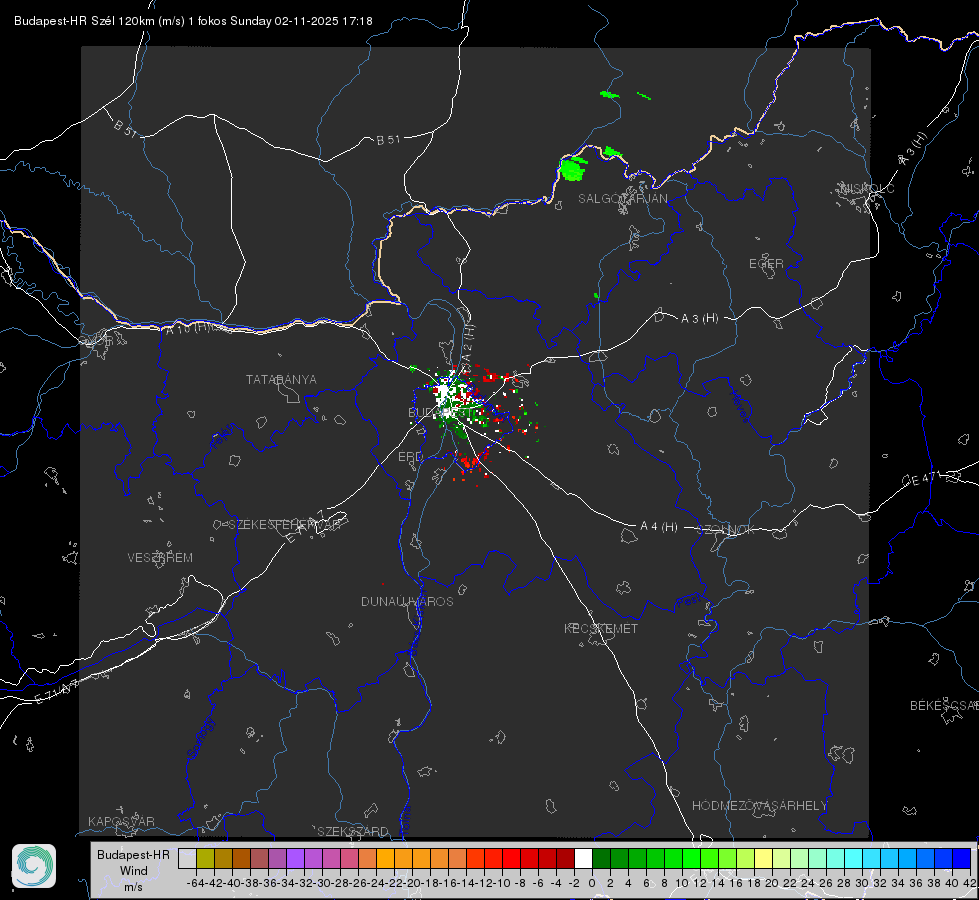Viewport: 979px width, 900px height.
Task: Click the SZÉKESFEHÉRVÁR city label
Action: coord(284,525)
